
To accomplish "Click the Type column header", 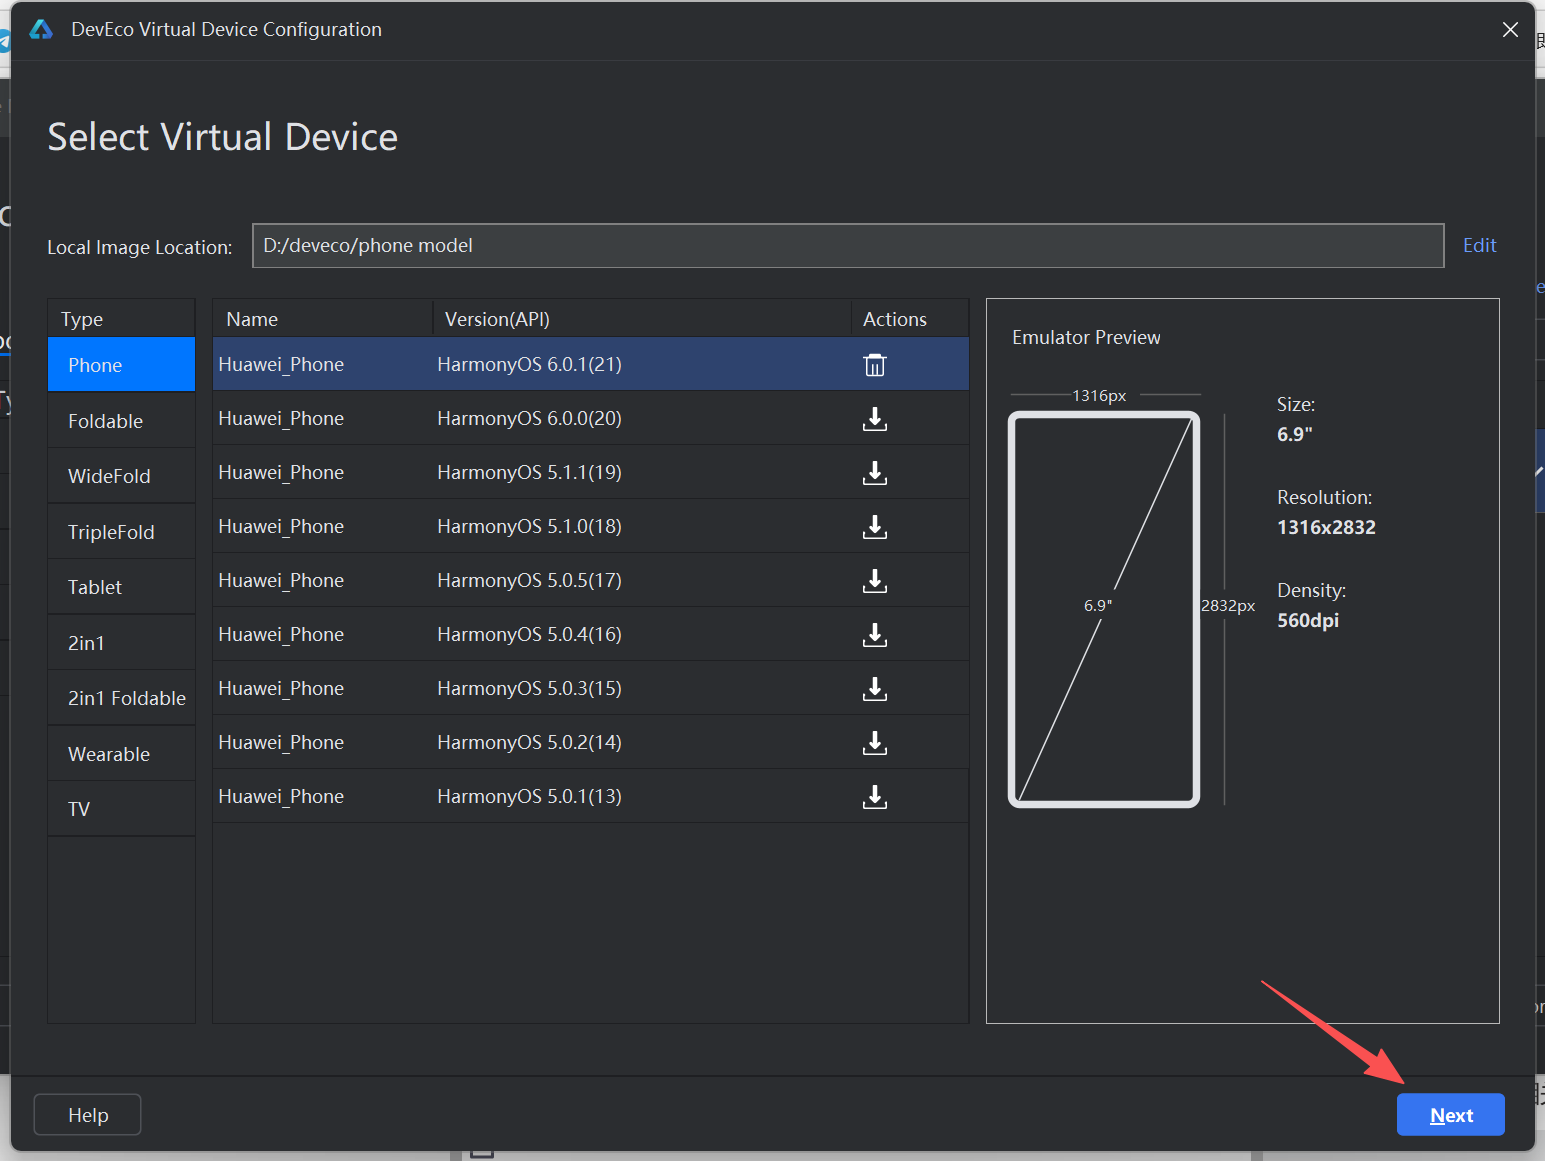I will tap(121, 319).
